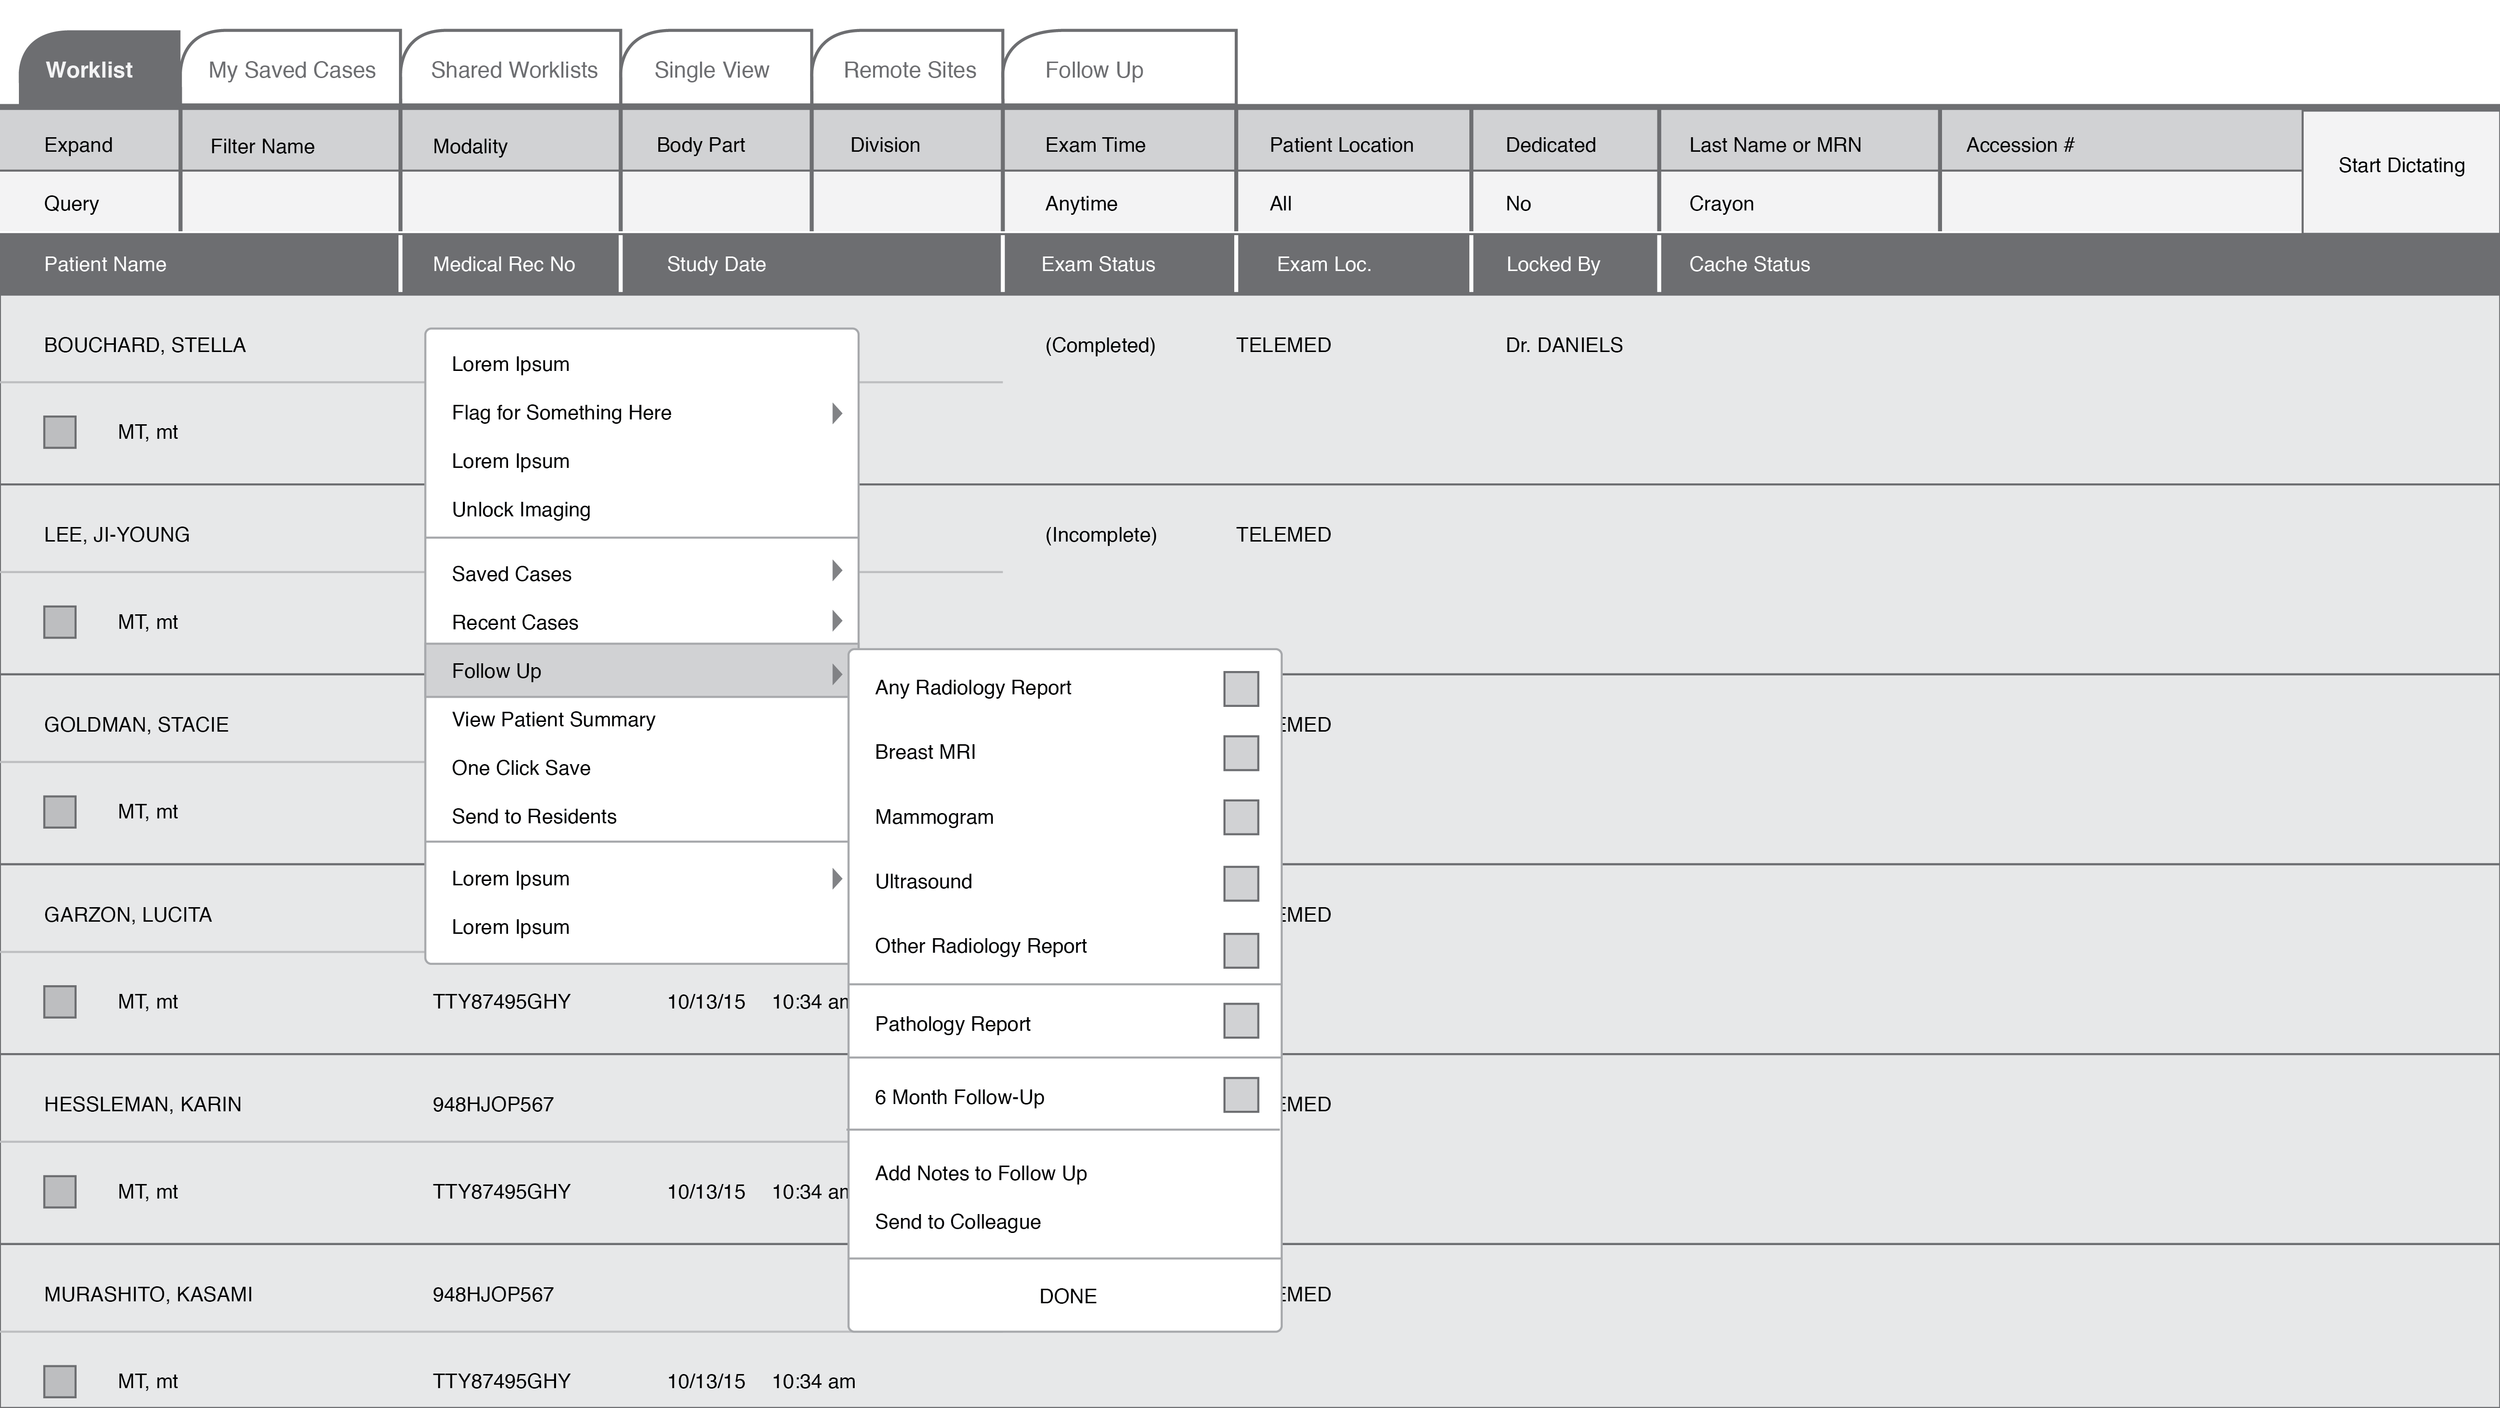This screenshot has height=1408, width=2500.
Task: Click Add Notes to Follow Up
Action: (1065, 1173)
